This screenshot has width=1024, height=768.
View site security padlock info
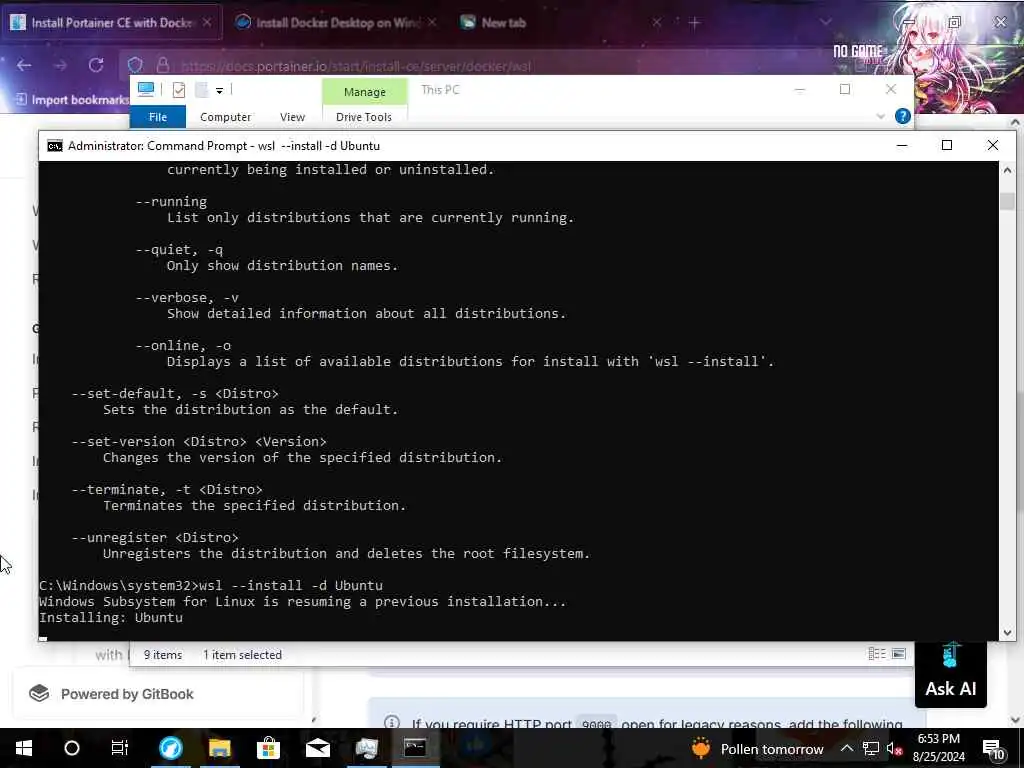163,65
